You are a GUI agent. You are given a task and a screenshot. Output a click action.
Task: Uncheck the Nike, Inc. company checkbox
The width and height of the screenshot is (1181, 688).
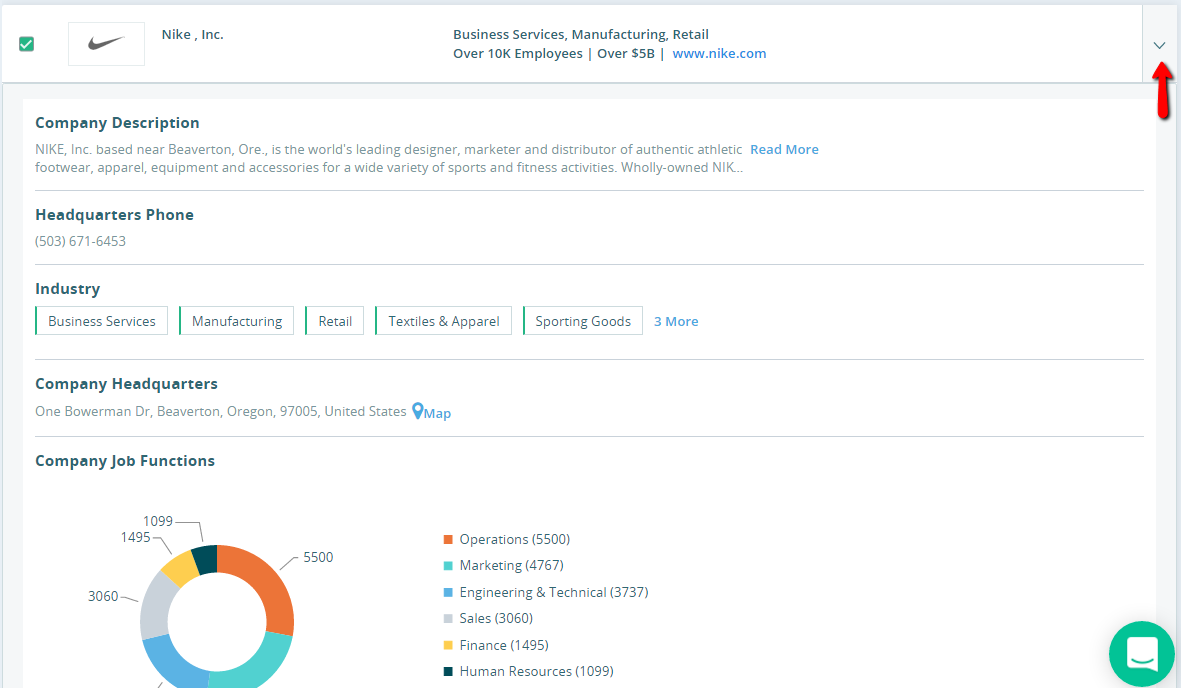coord(26,44)
